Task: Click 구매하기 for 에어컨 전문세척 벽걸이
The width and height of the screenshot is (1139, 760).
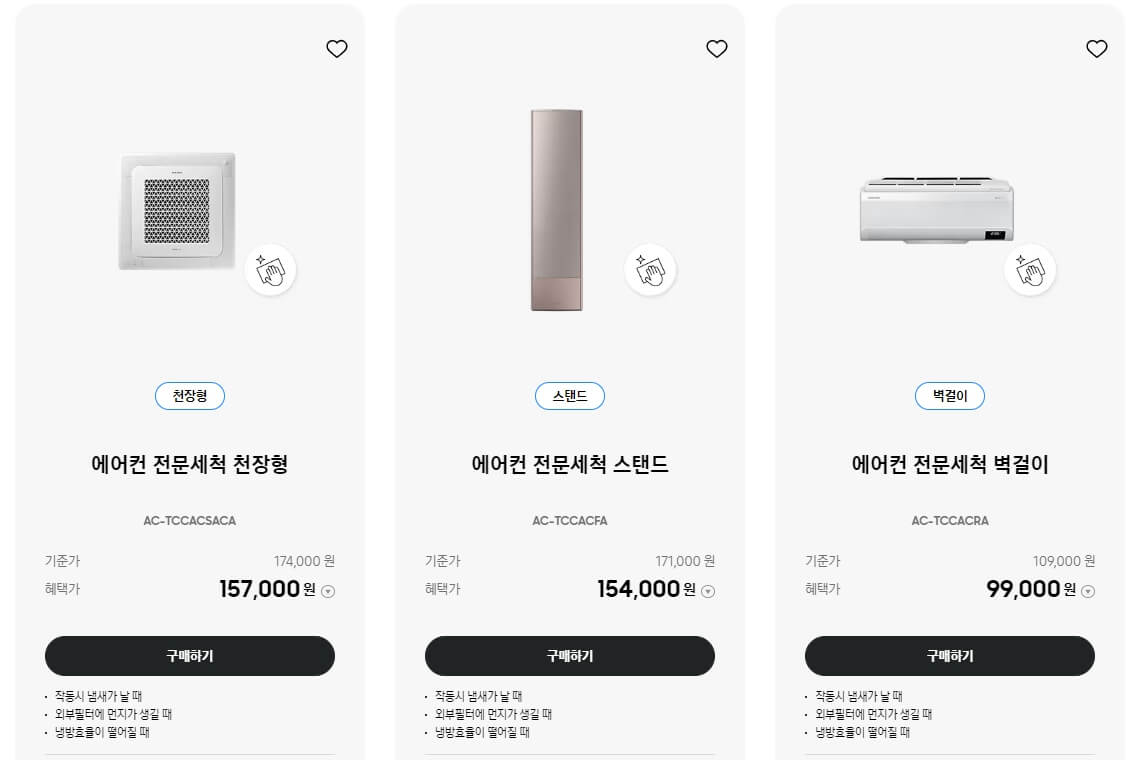Action: coord(949,656)
